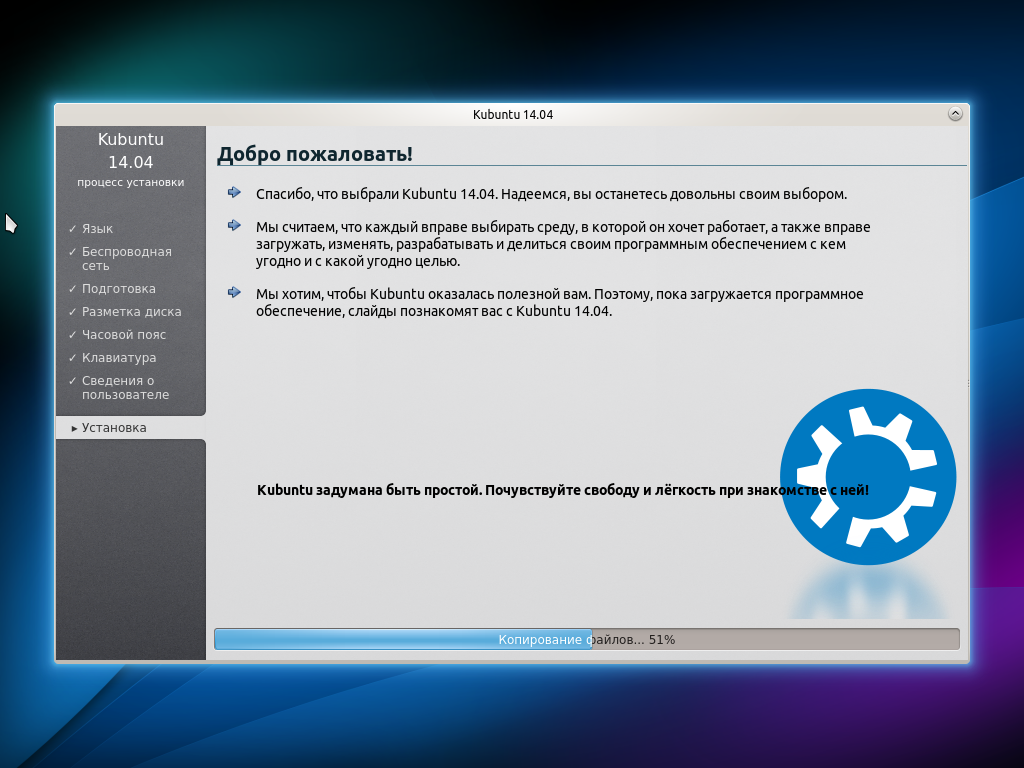Image resolution: width=1024 pixels, height=768 pixels.
Task: Click the arrow bullet beside 'Спасибо, что выбрали'
Action: click(x=234, y=192)
